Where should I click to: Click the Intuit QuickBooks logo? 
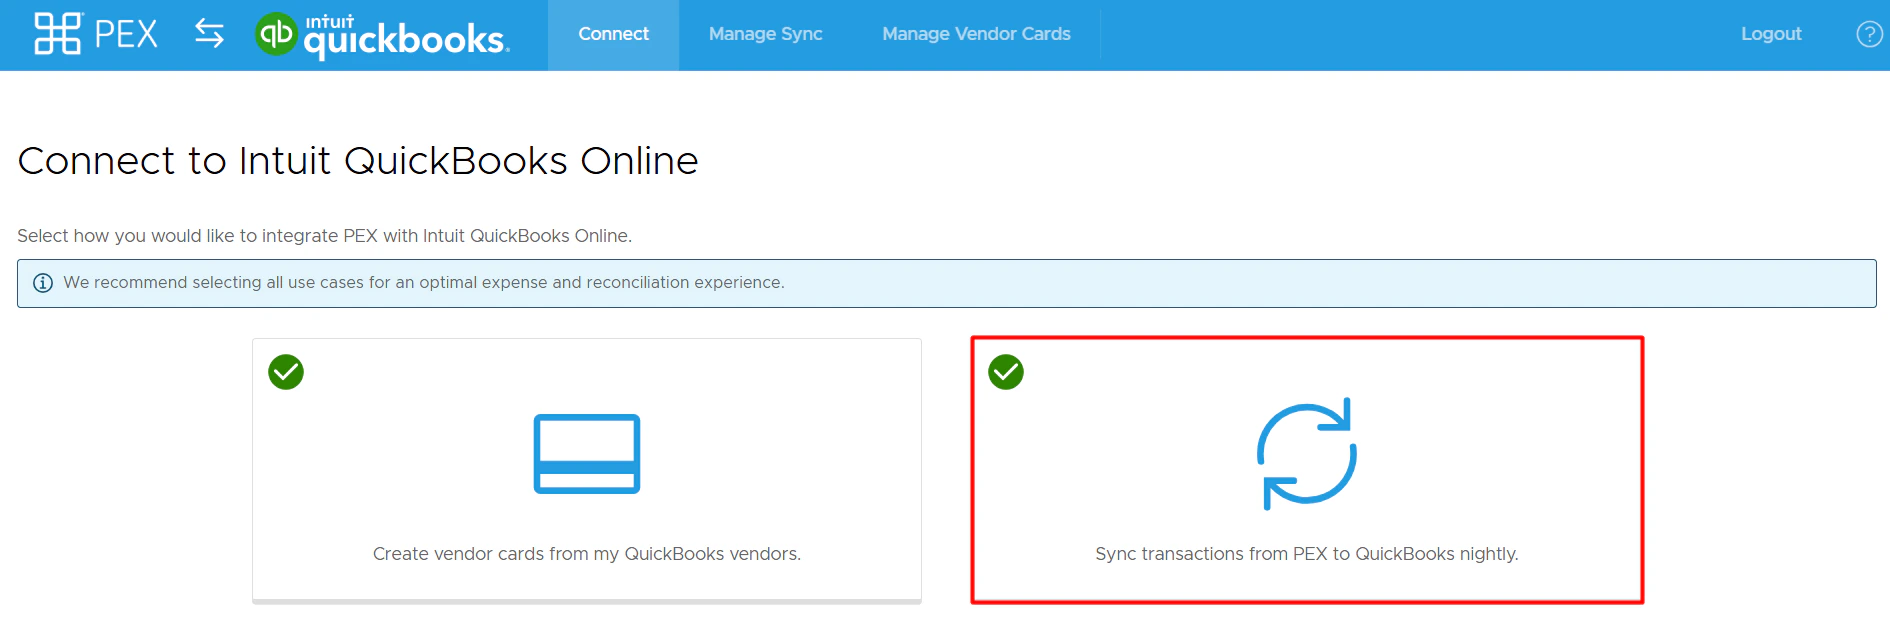tap(383, 35)
